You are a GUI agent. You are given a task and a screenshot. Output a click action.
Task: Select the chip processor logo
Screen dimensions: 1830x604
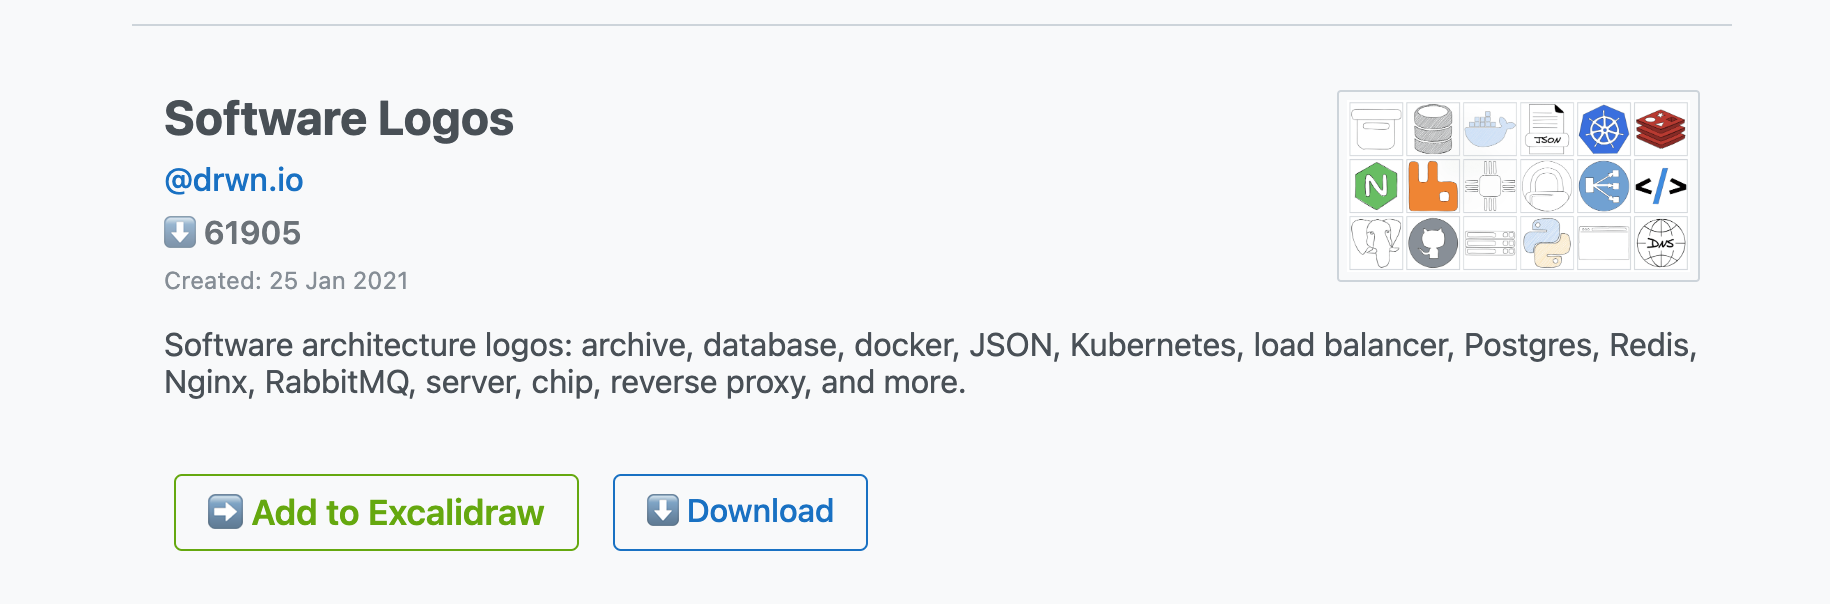(1490, 186)
